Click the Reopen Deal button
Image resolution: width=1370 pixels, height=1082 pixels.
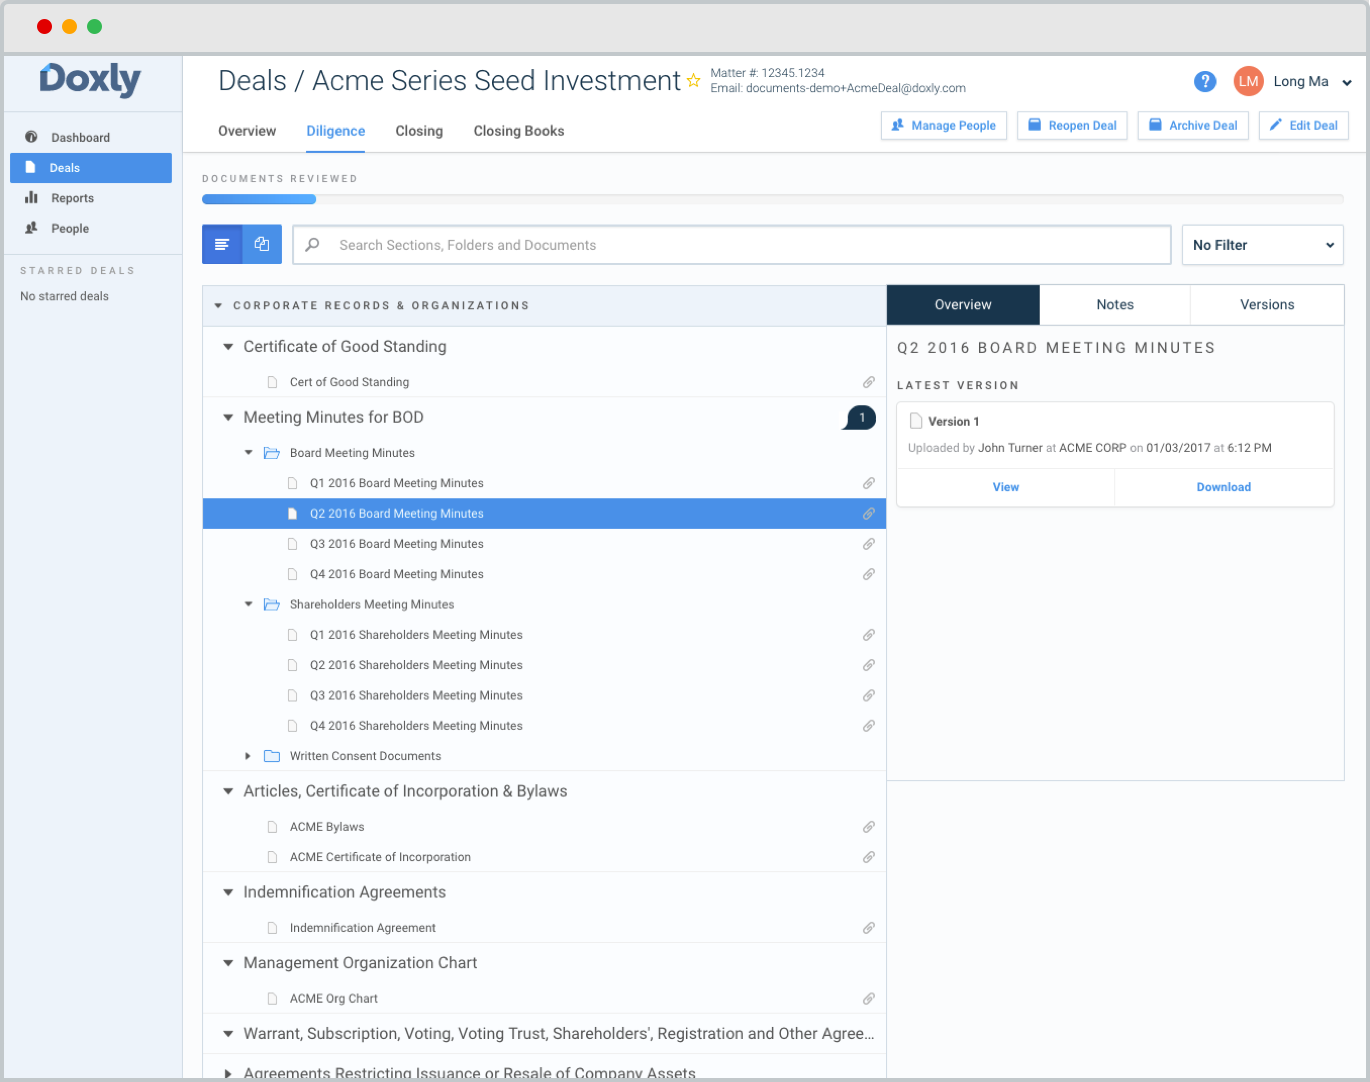click(1073, 126)
